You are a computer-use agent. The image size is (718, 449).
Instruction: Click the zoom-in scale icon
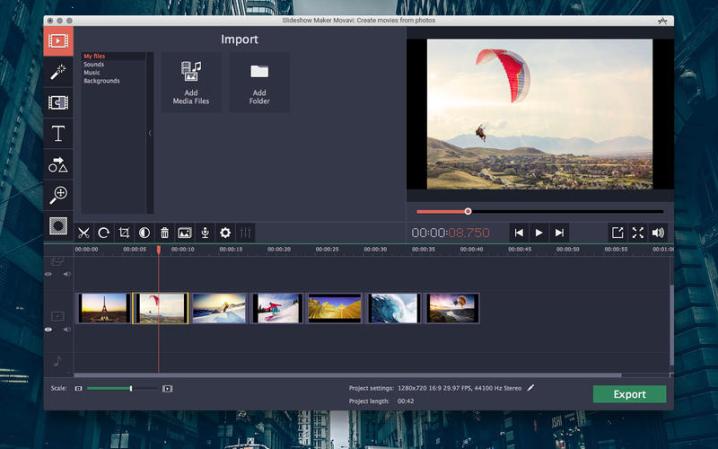tap(167, 389)
